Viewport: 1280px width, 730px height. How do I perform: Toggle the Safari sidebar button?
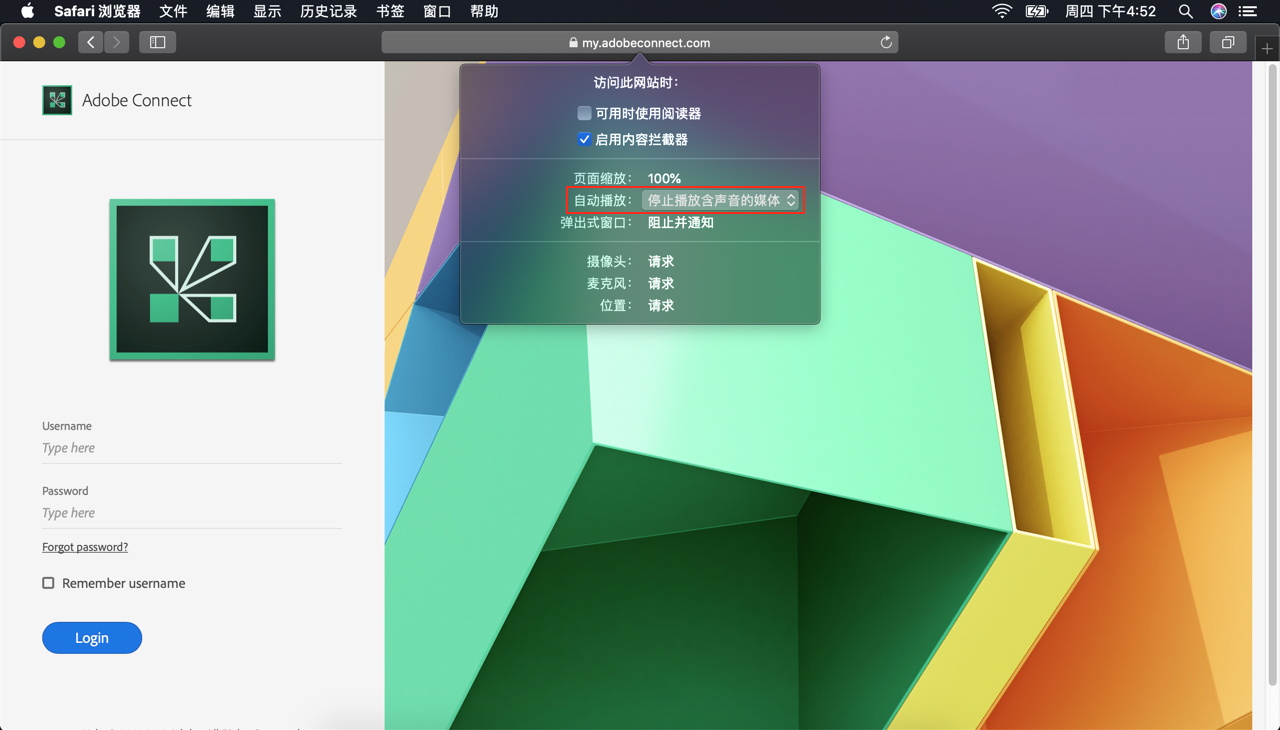point(158,42)
